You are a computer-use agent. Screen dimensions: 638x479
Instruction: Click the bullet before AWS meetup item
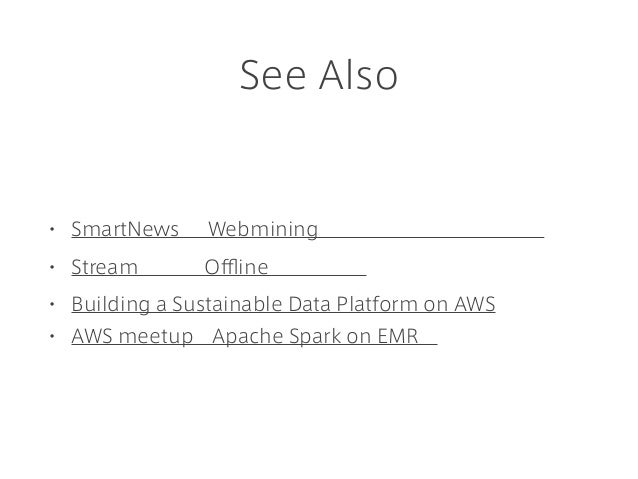[x=52, y=337]
